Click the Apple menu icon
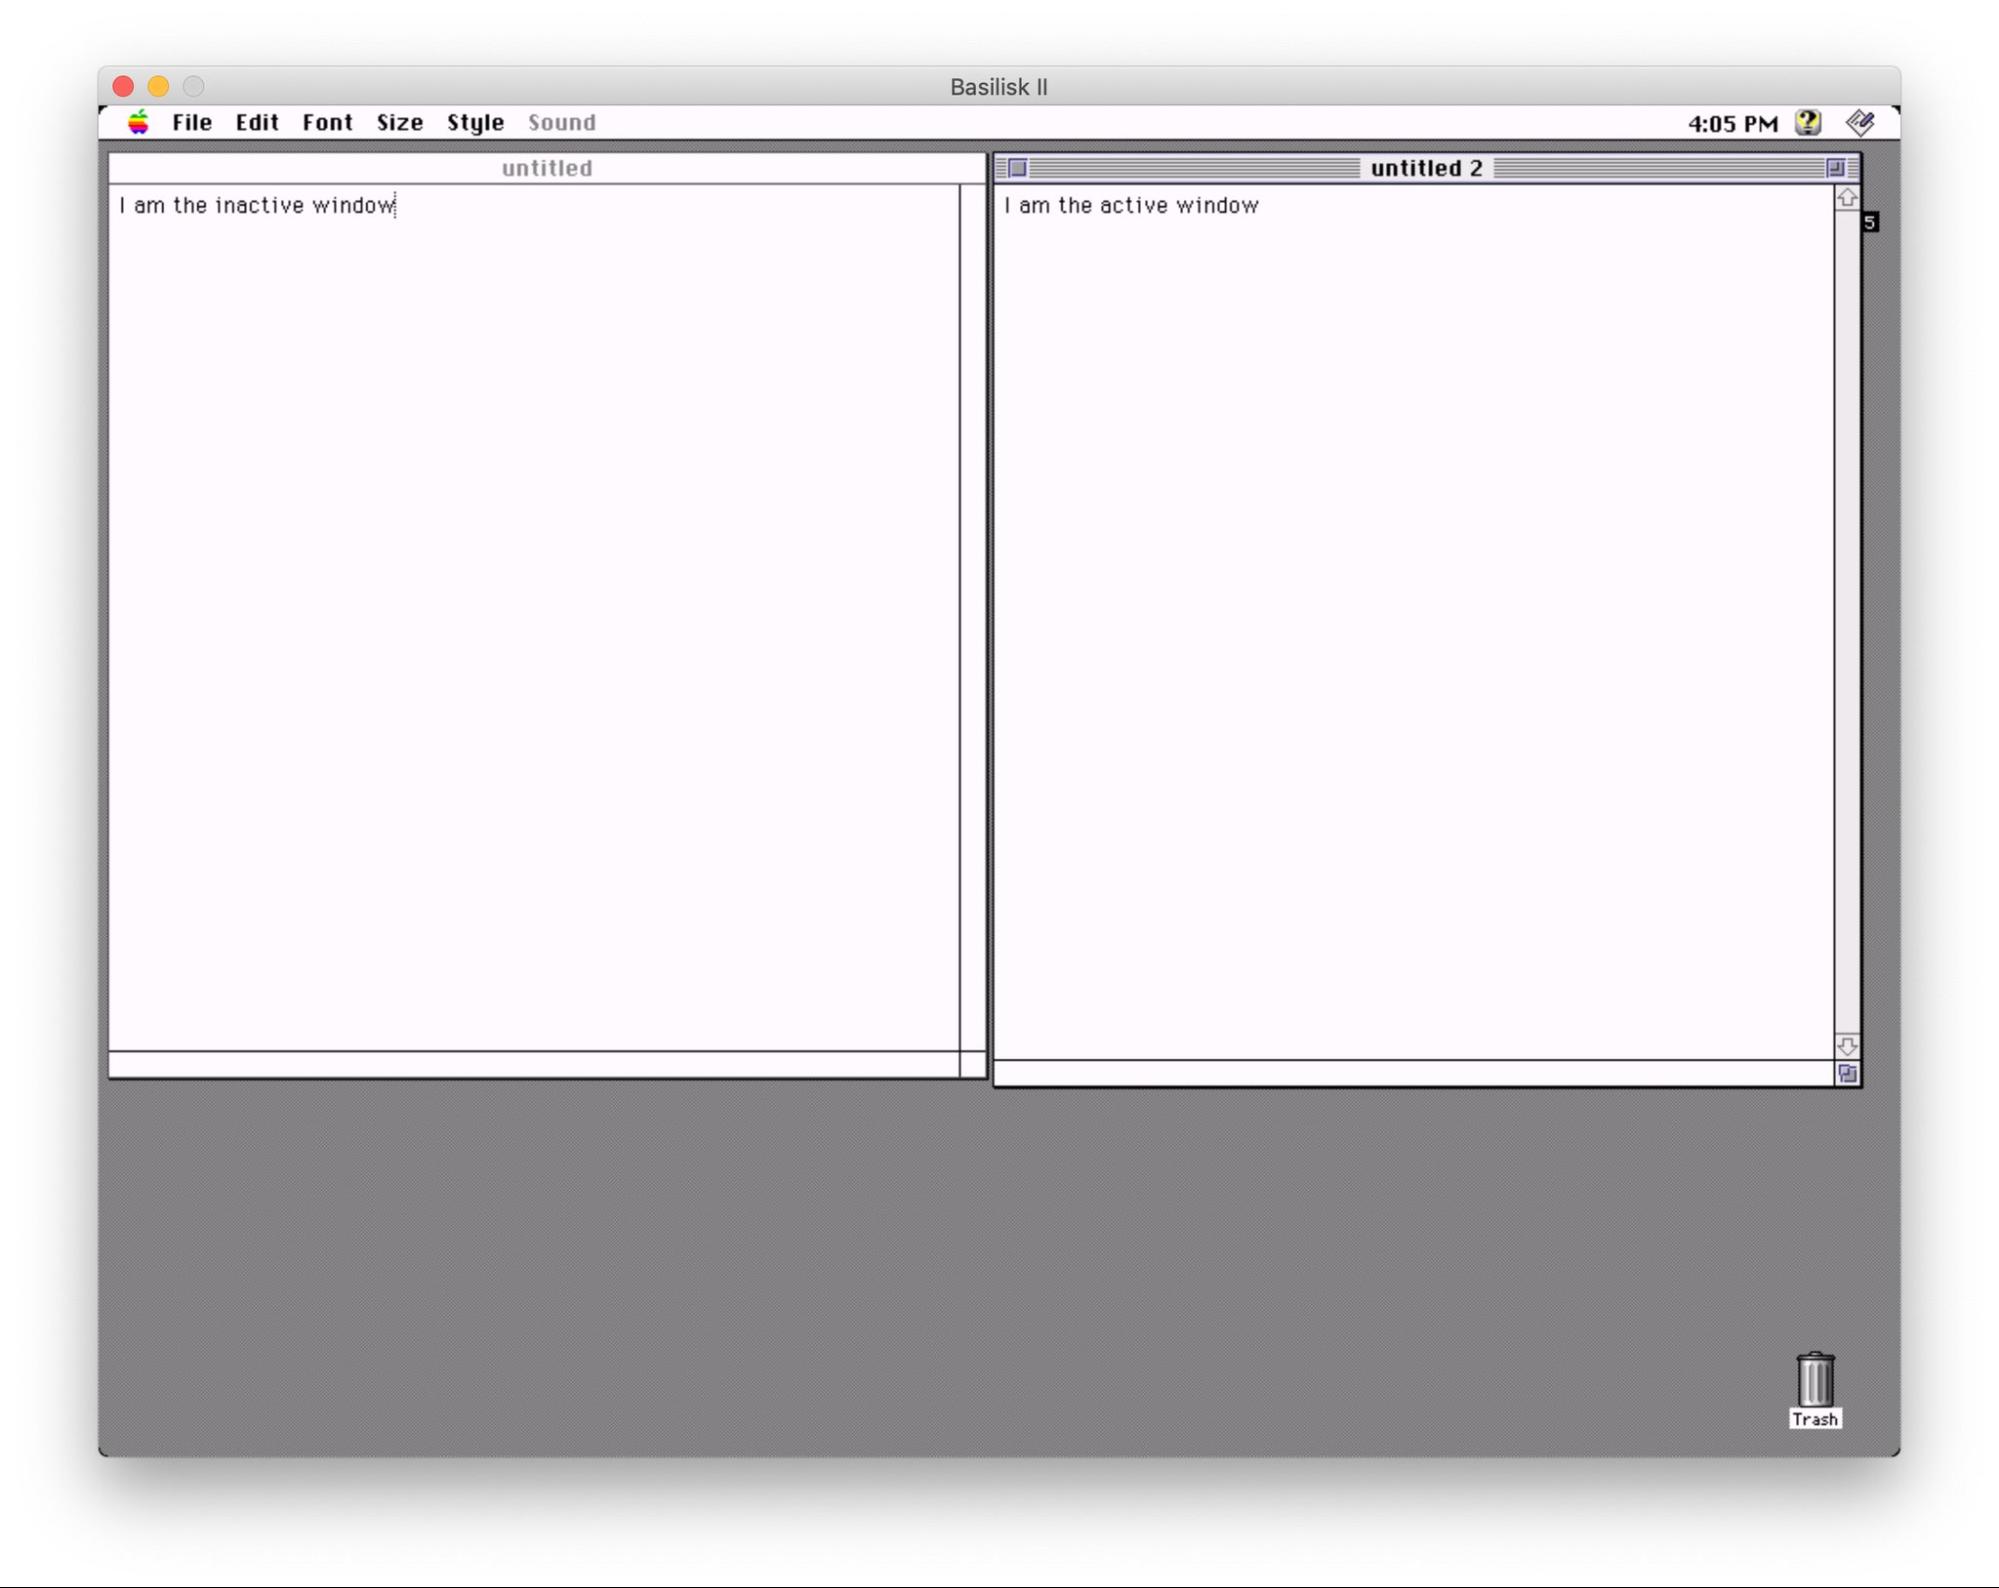 140,122
